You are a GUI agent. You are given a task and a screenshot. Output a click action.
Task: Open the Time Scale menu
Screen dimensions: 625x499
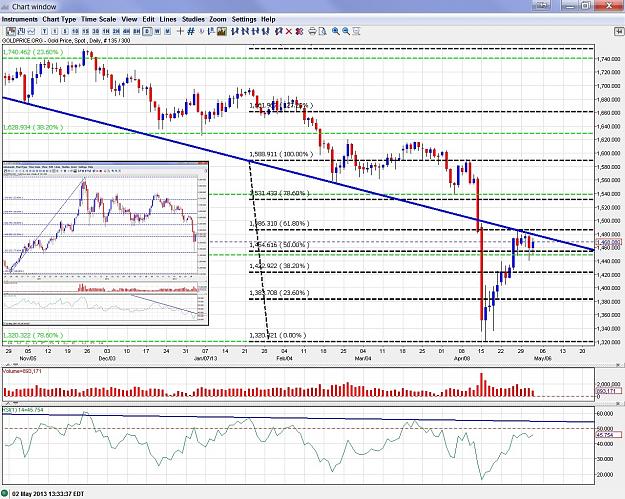click(98, 19)
